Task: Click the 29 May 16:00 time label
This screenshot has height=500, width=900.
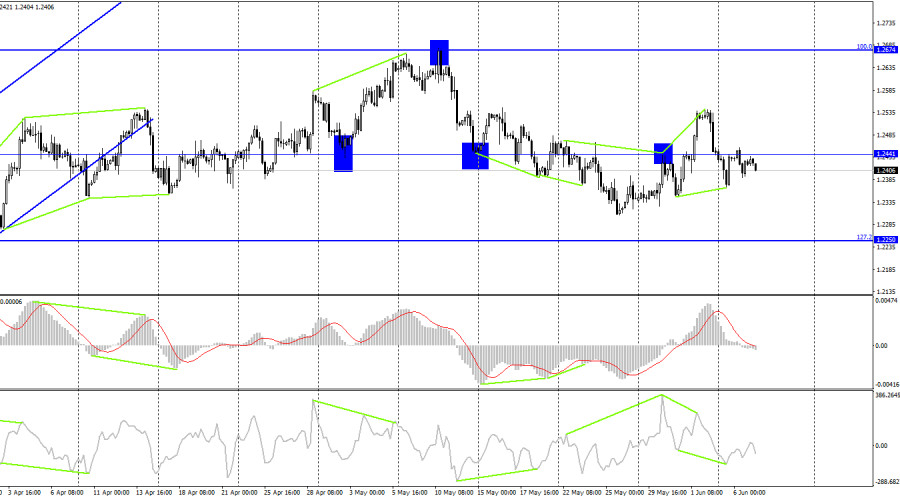Action: [667, 493]
